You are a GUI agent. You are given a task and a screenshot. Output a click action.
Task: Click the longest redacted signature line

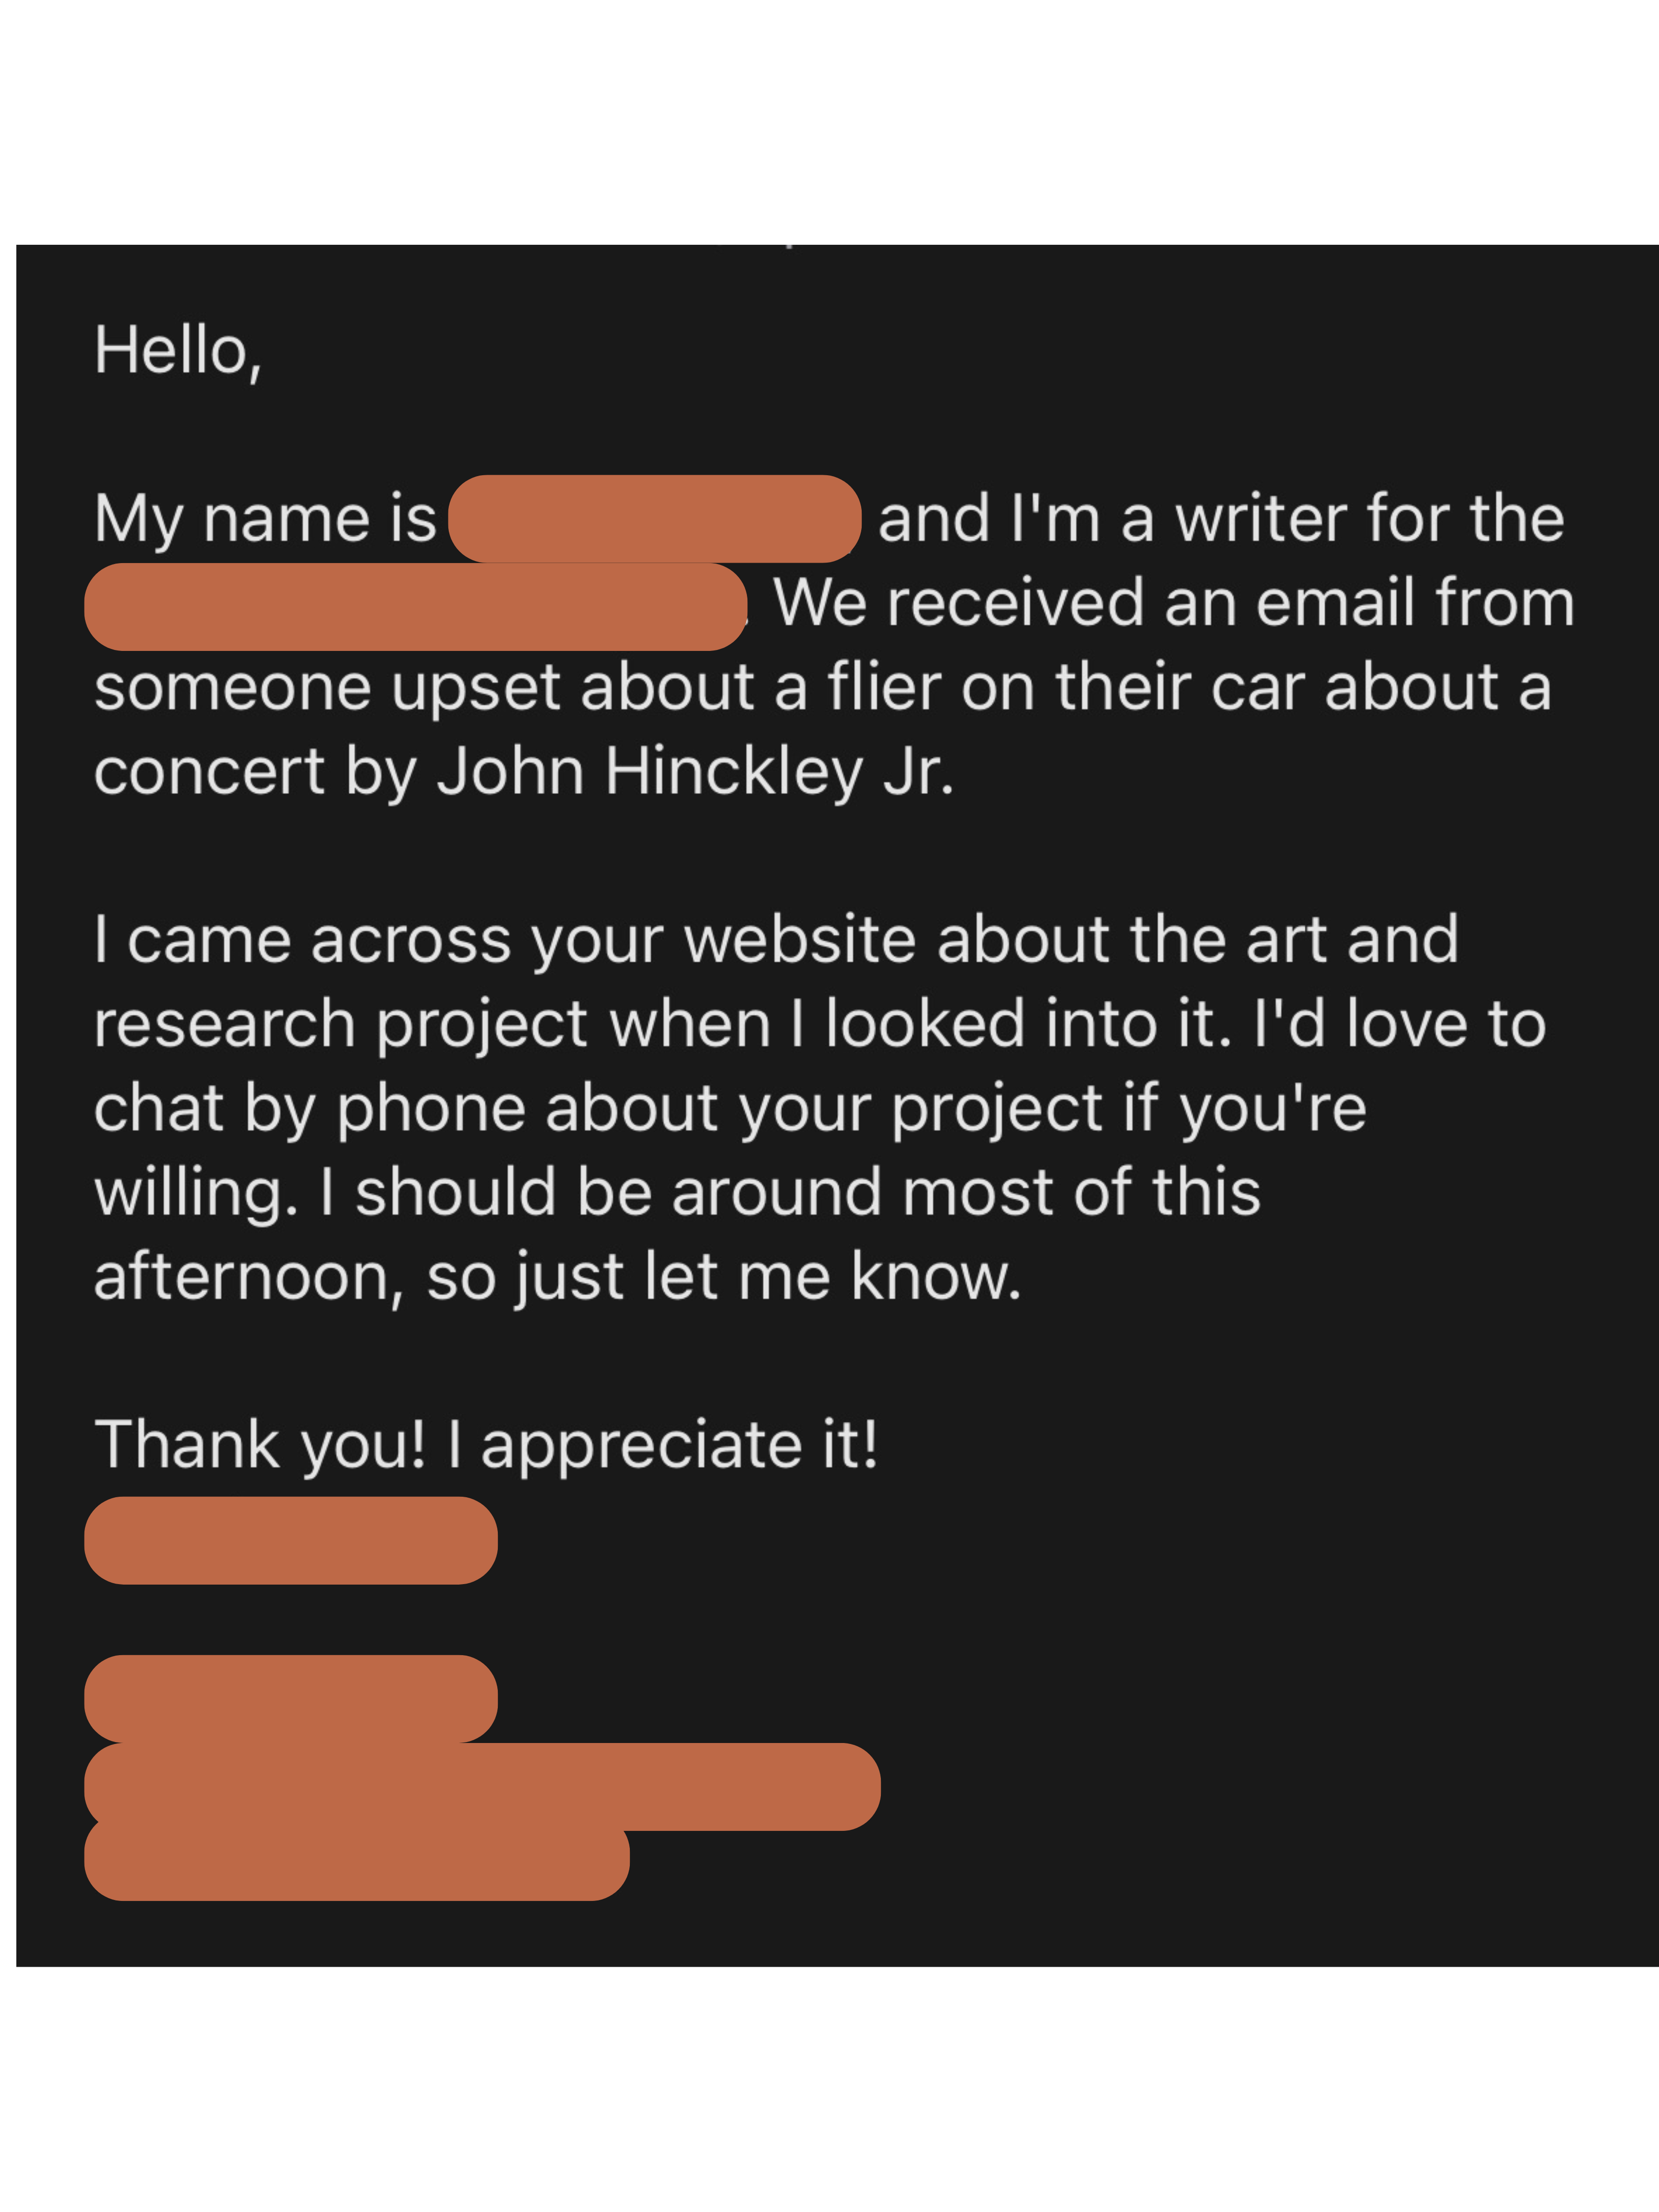click(x=482, y=1786)
